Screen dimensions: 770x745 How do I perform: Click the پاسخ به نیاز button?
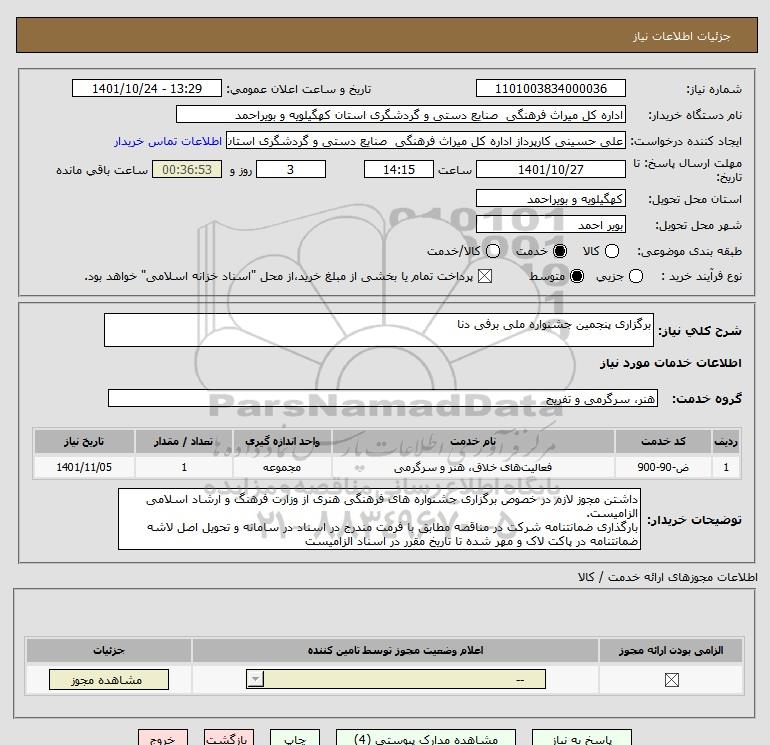(x=581, y=738)
